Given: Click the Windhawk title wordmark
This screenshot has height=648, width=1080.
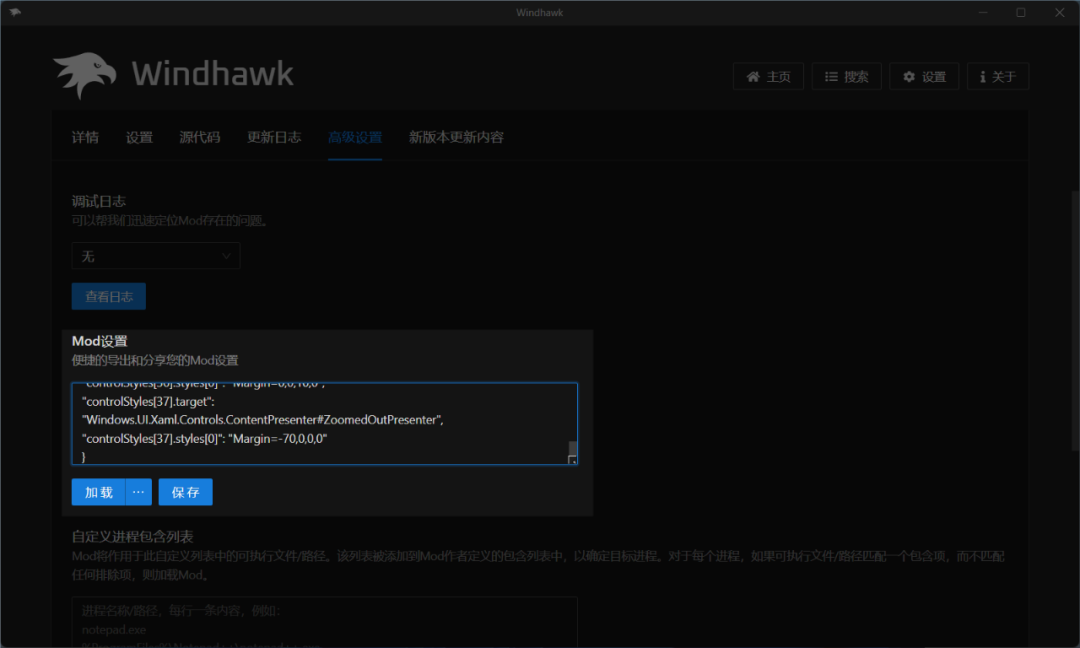Looking at the screenshot, I should pos(213,74).
